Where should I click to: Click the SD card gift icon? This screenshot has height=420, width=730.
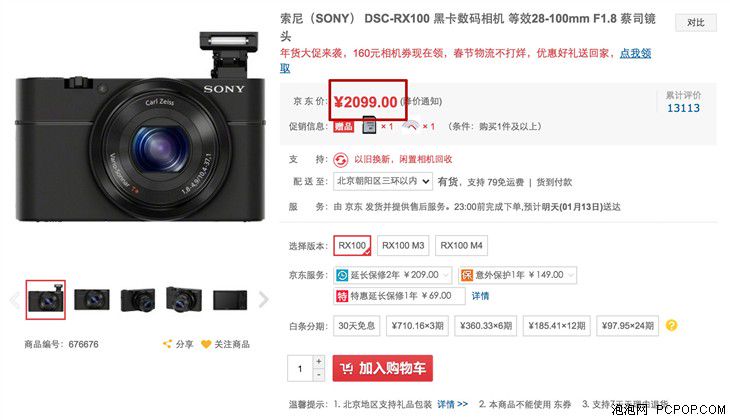pos(369,125)
